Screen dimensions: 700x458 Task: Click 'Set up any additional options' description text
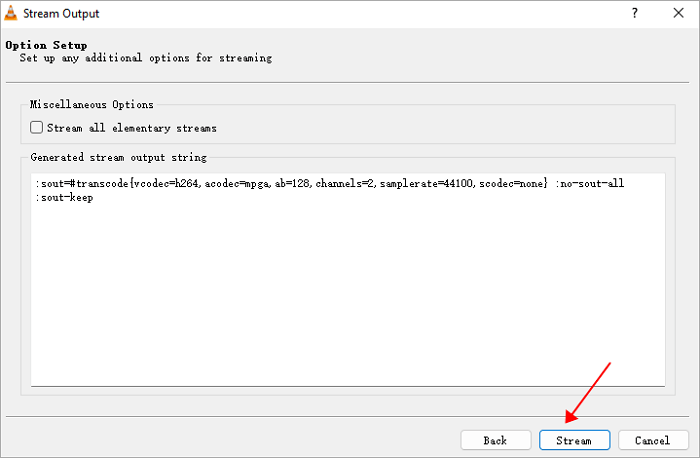click(145, 58)
